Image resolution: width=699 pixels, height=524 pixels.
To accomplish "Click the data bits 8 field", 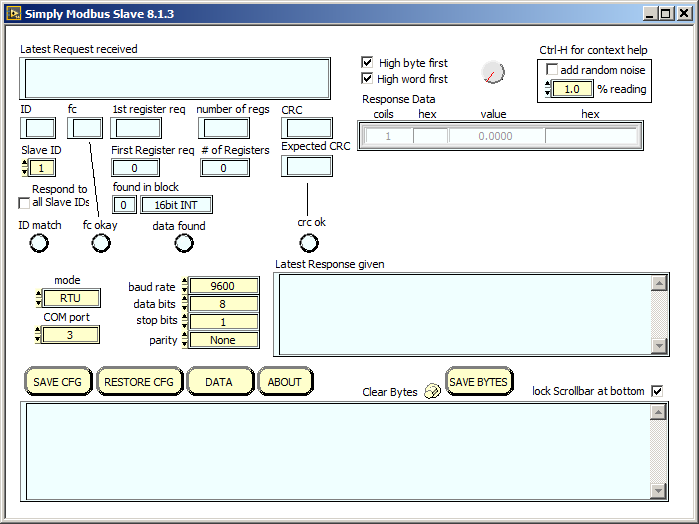I will click(224, 304).
